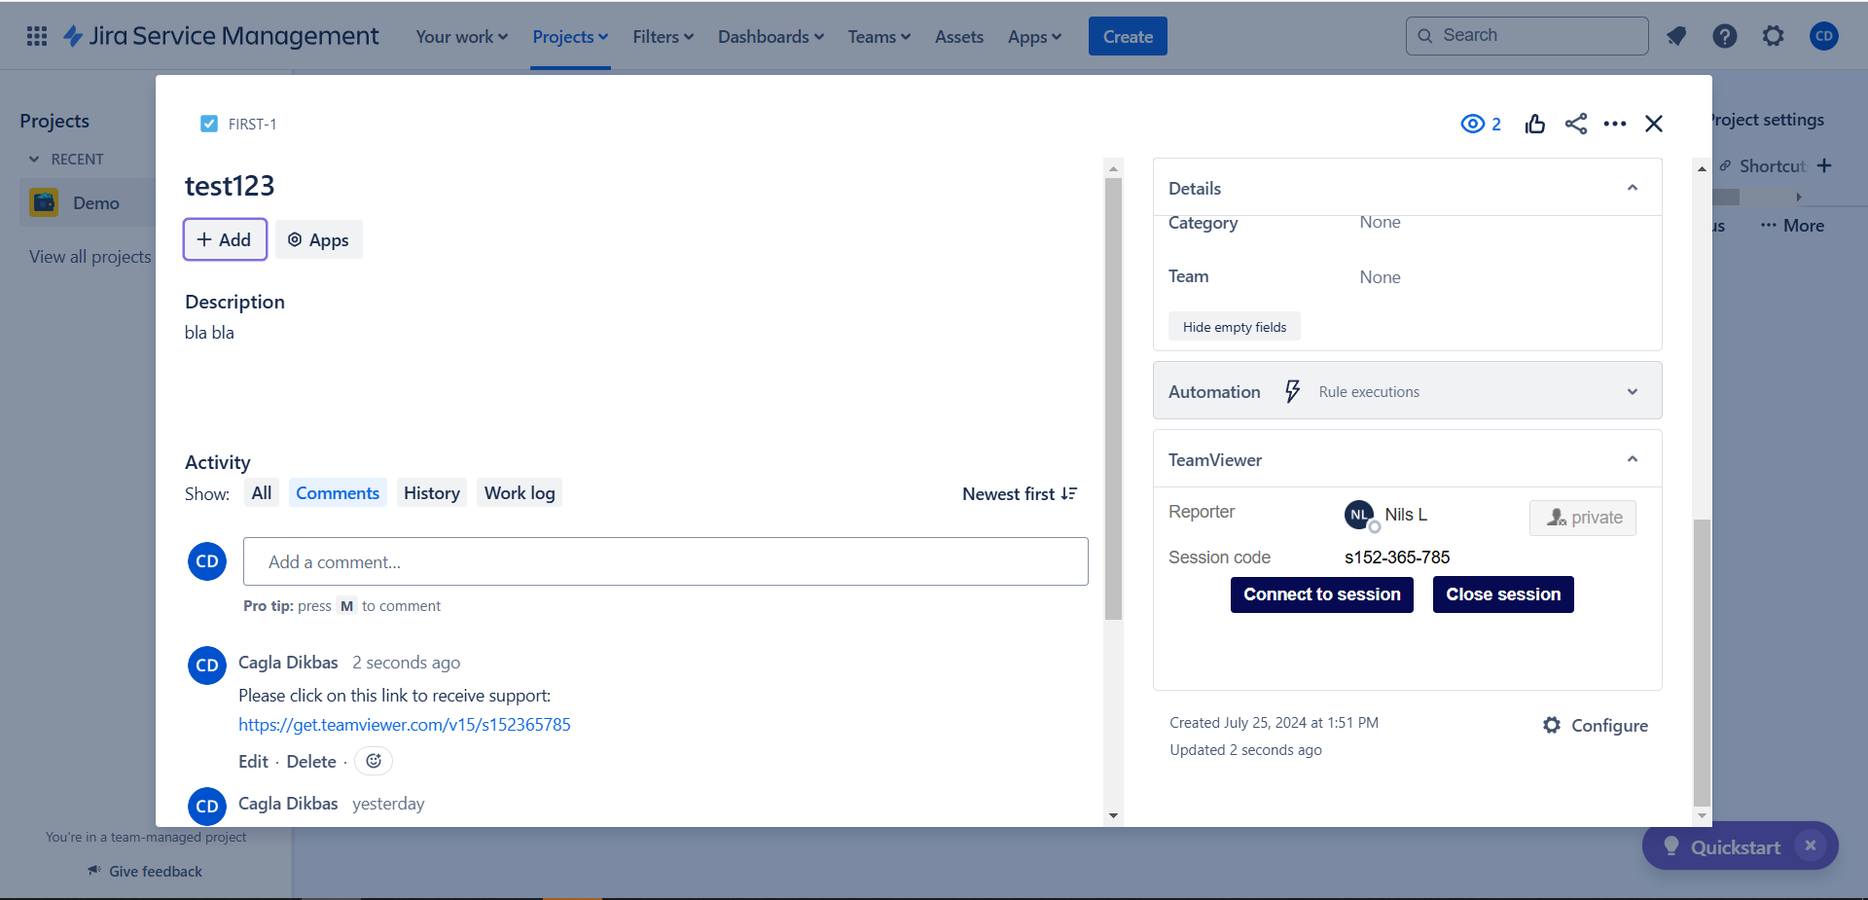Screen dimensions: 1868x900
Task: Open View all projects link
Action: [x=90, y=257]
